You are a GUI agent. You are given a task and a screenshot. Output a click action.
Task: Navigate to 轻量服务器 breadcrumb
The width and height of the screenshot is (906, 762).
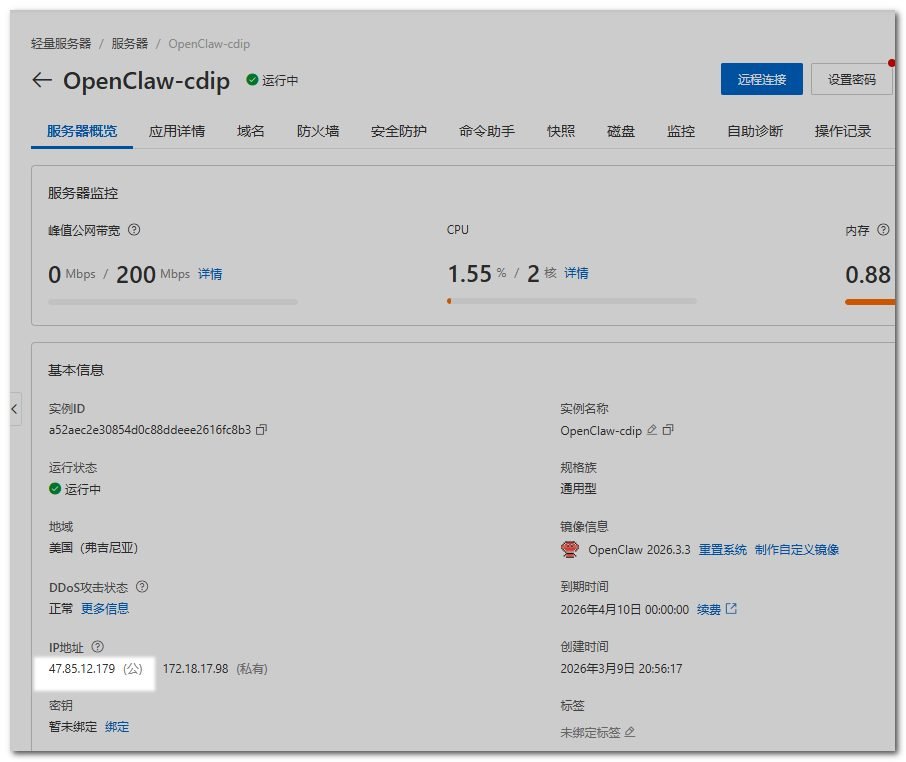(61, 43)
